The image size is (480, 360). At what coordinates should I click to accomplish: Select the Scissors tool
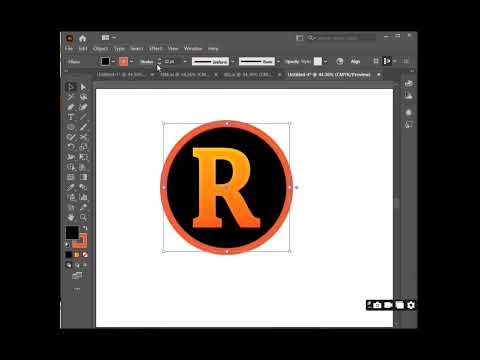point(83,137)
